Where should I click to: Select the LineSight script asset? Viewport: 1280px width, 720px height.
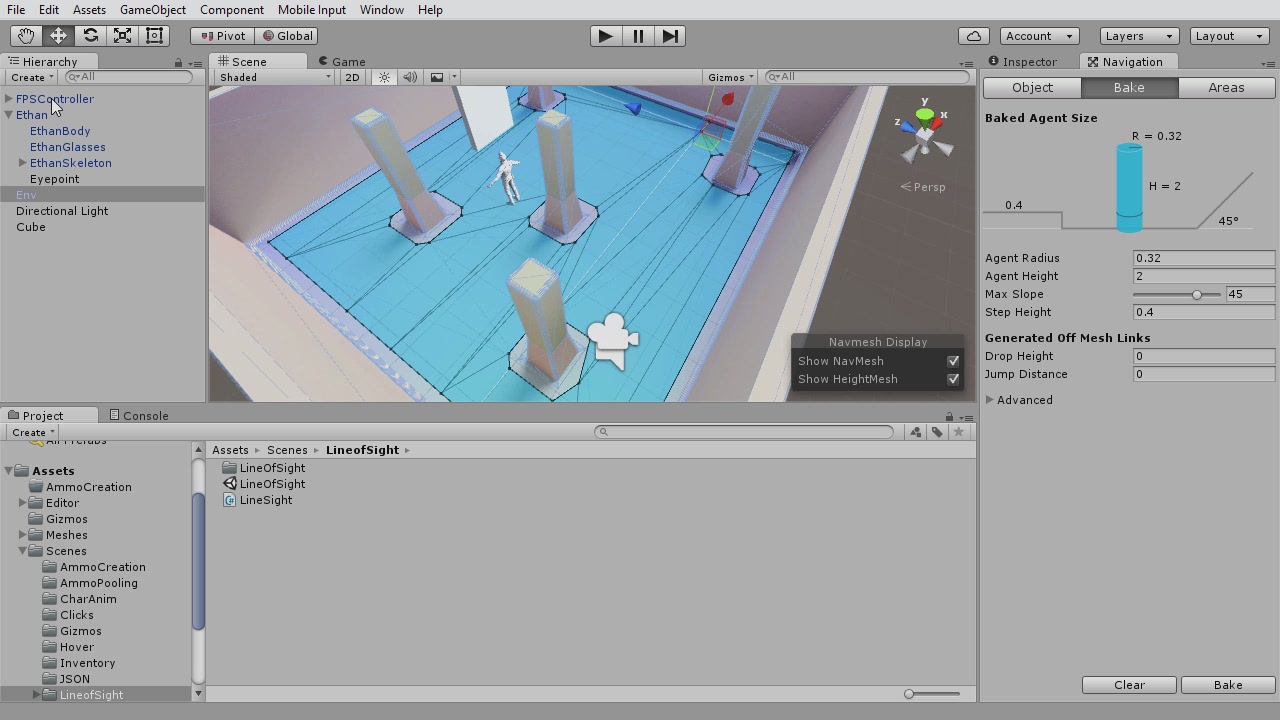coord(258,500)
